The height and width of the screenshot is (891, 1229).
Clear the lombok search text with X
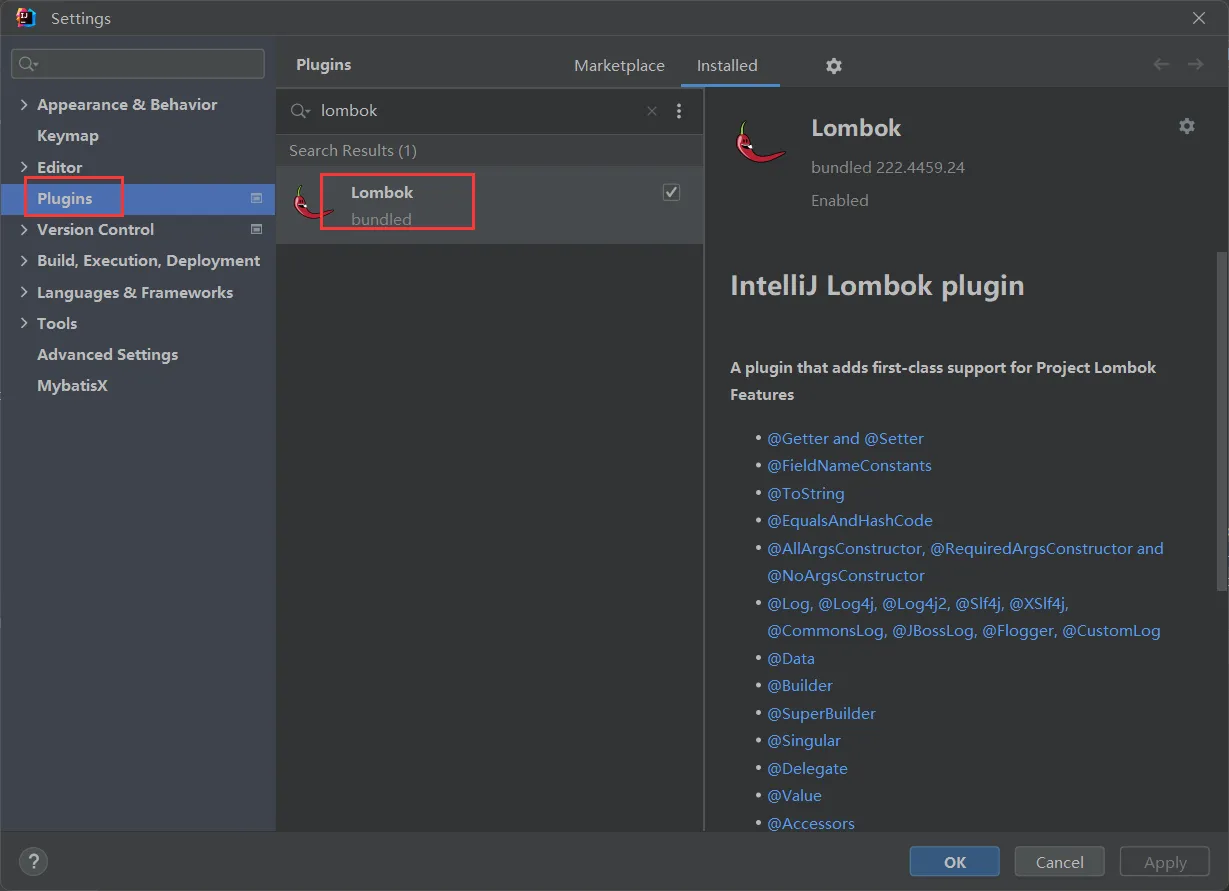652,111
